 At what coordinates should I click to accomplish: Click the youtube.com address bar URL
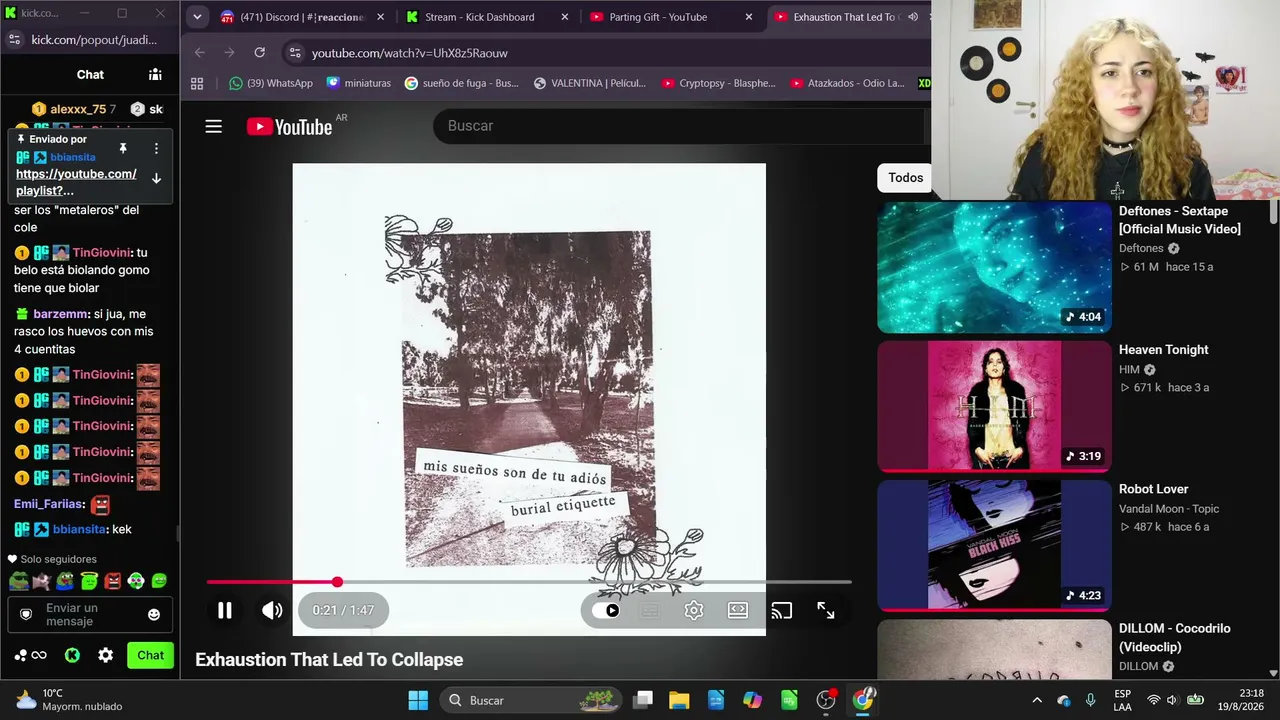pos(410,53)
